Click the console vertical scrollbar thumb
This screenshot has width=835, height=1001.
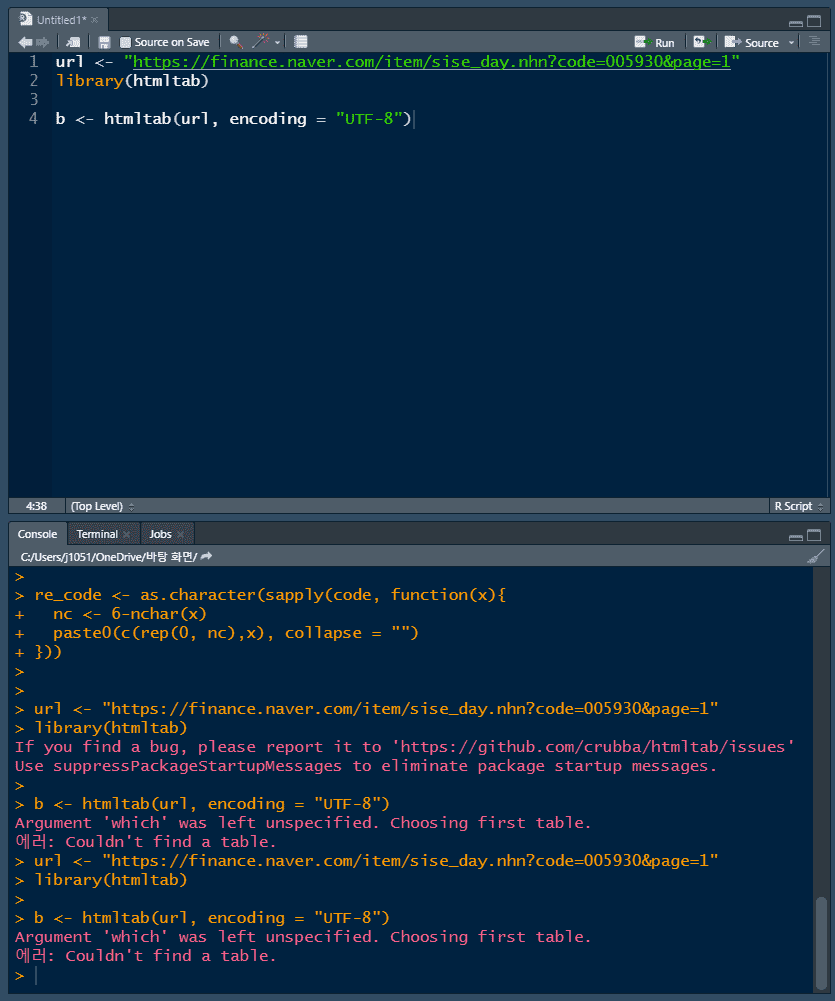tap(821, 942)
